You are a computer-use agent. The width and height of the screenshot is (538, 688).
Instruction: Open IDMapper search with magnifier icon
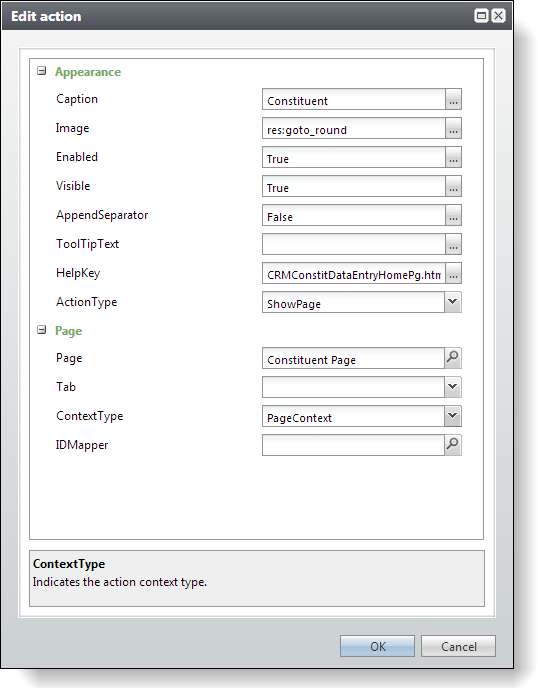click(x=452, y=445)
